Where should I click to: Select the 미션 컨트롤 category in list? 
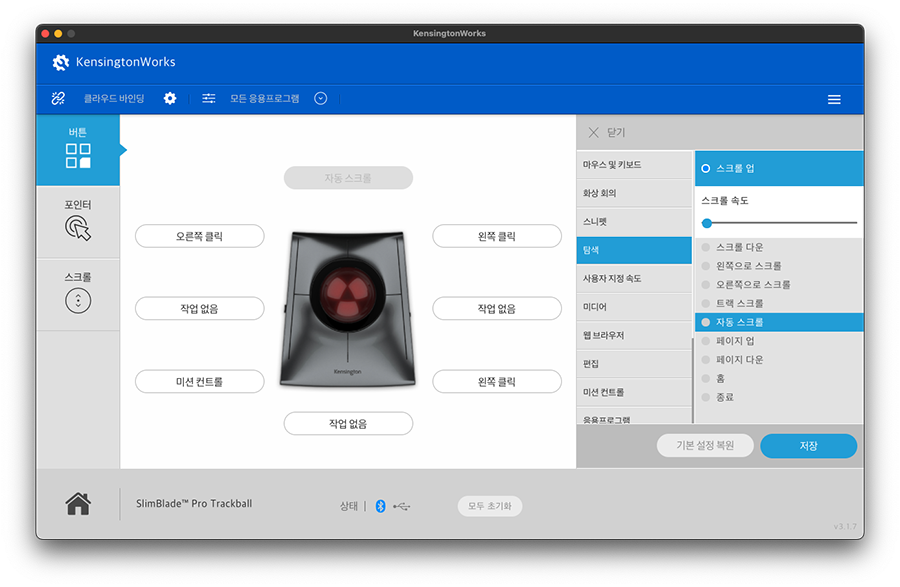point(634,392)
